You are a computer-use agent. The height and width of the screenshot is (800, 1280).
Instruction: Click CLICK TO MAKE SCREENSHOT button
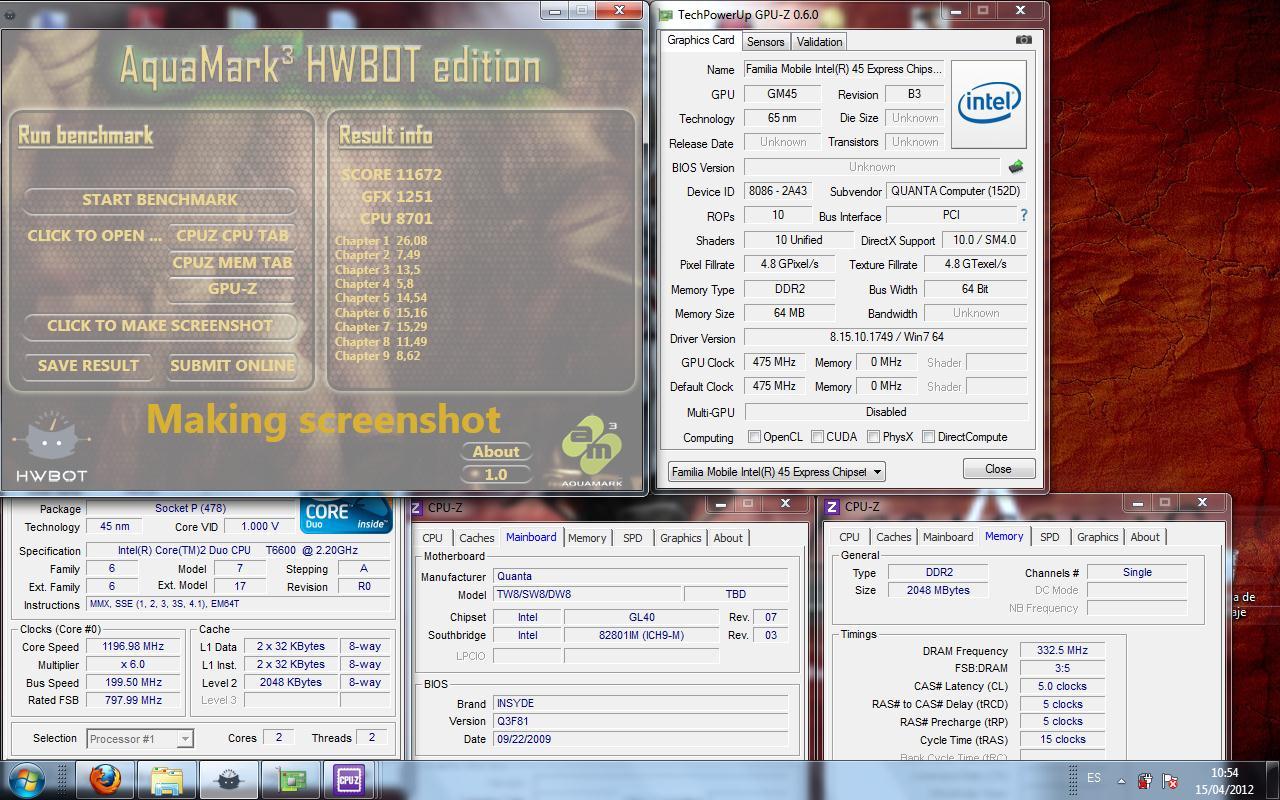tap(160, 326)
